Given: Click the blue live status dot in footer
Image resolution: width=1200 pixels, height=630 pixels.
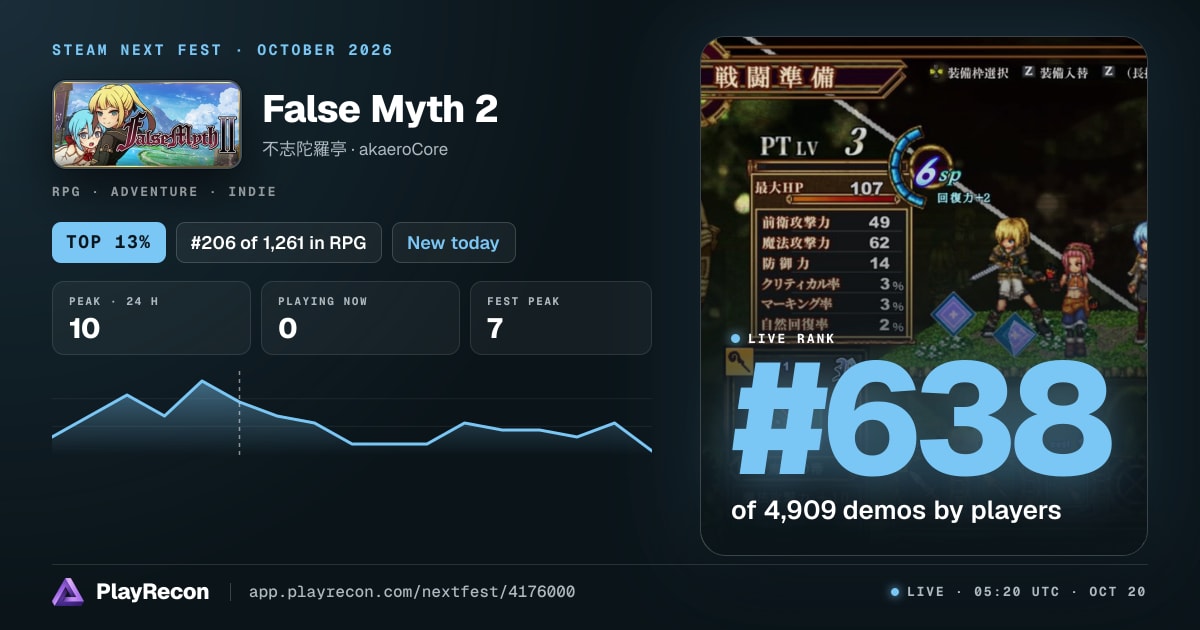Looking at the screenshot, I should point(894,592).
